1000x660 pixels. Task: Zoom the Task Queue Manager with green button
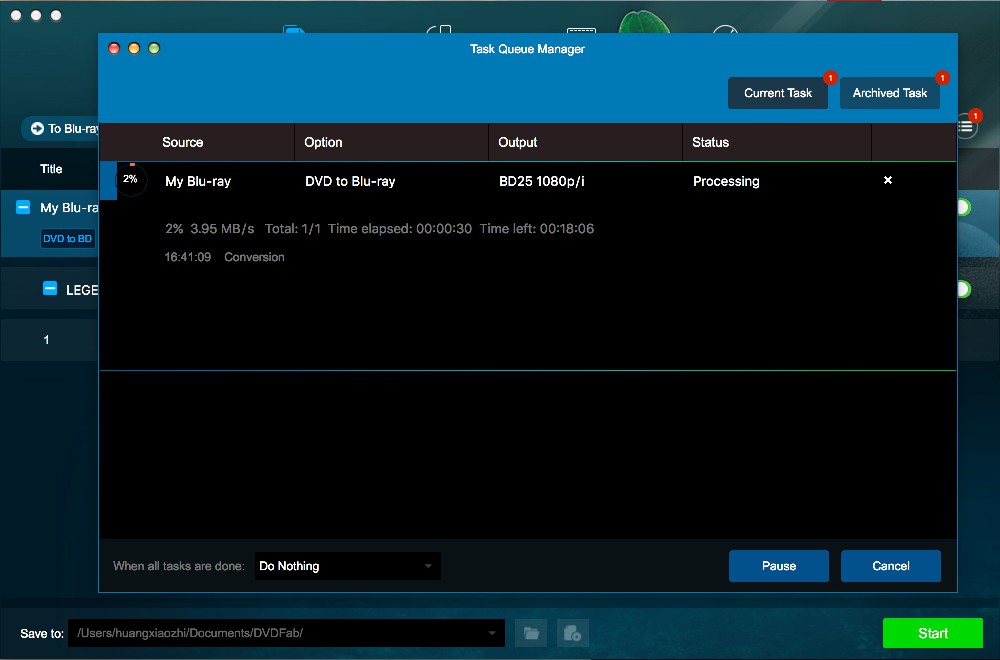[x=154, y=48]
